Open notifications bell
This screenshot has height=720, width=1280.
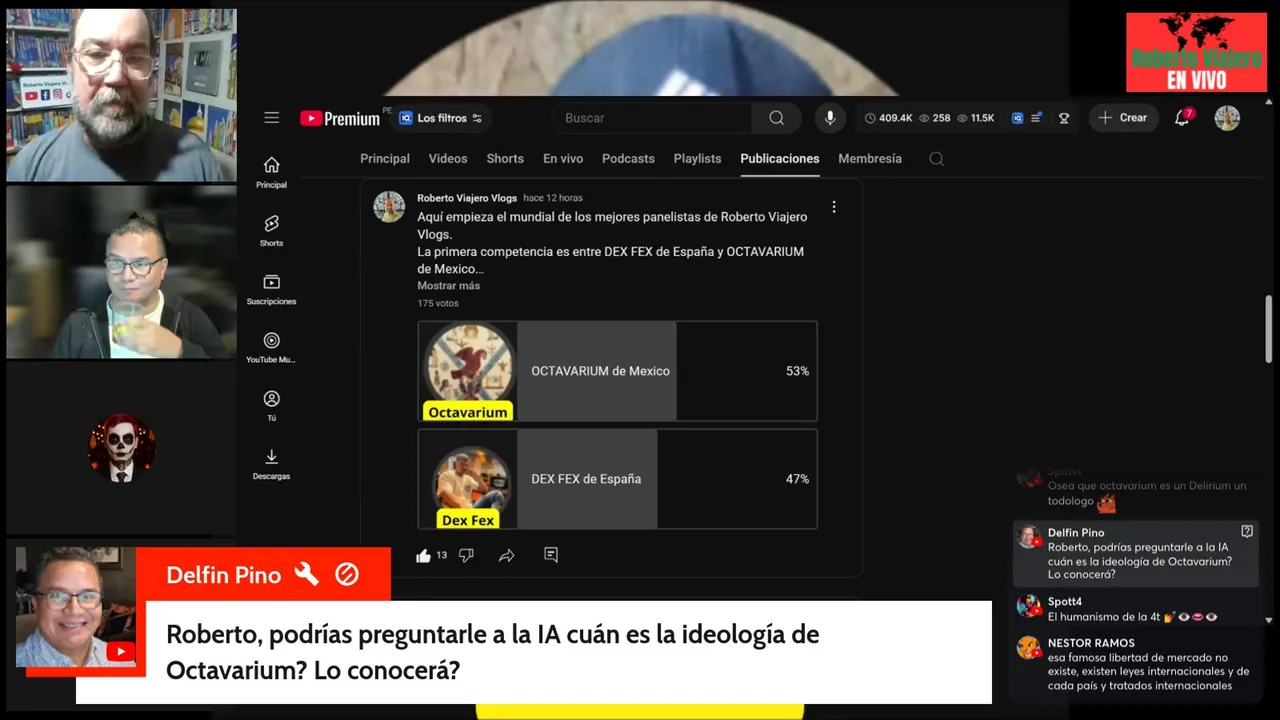(1182, 118)
